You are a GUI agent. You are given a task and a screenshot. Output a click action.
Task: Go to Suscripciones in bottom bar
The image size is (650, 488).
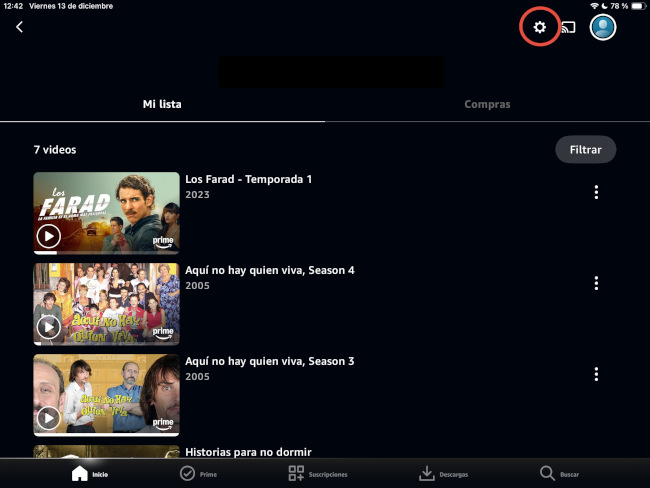[x=317, y=473]
